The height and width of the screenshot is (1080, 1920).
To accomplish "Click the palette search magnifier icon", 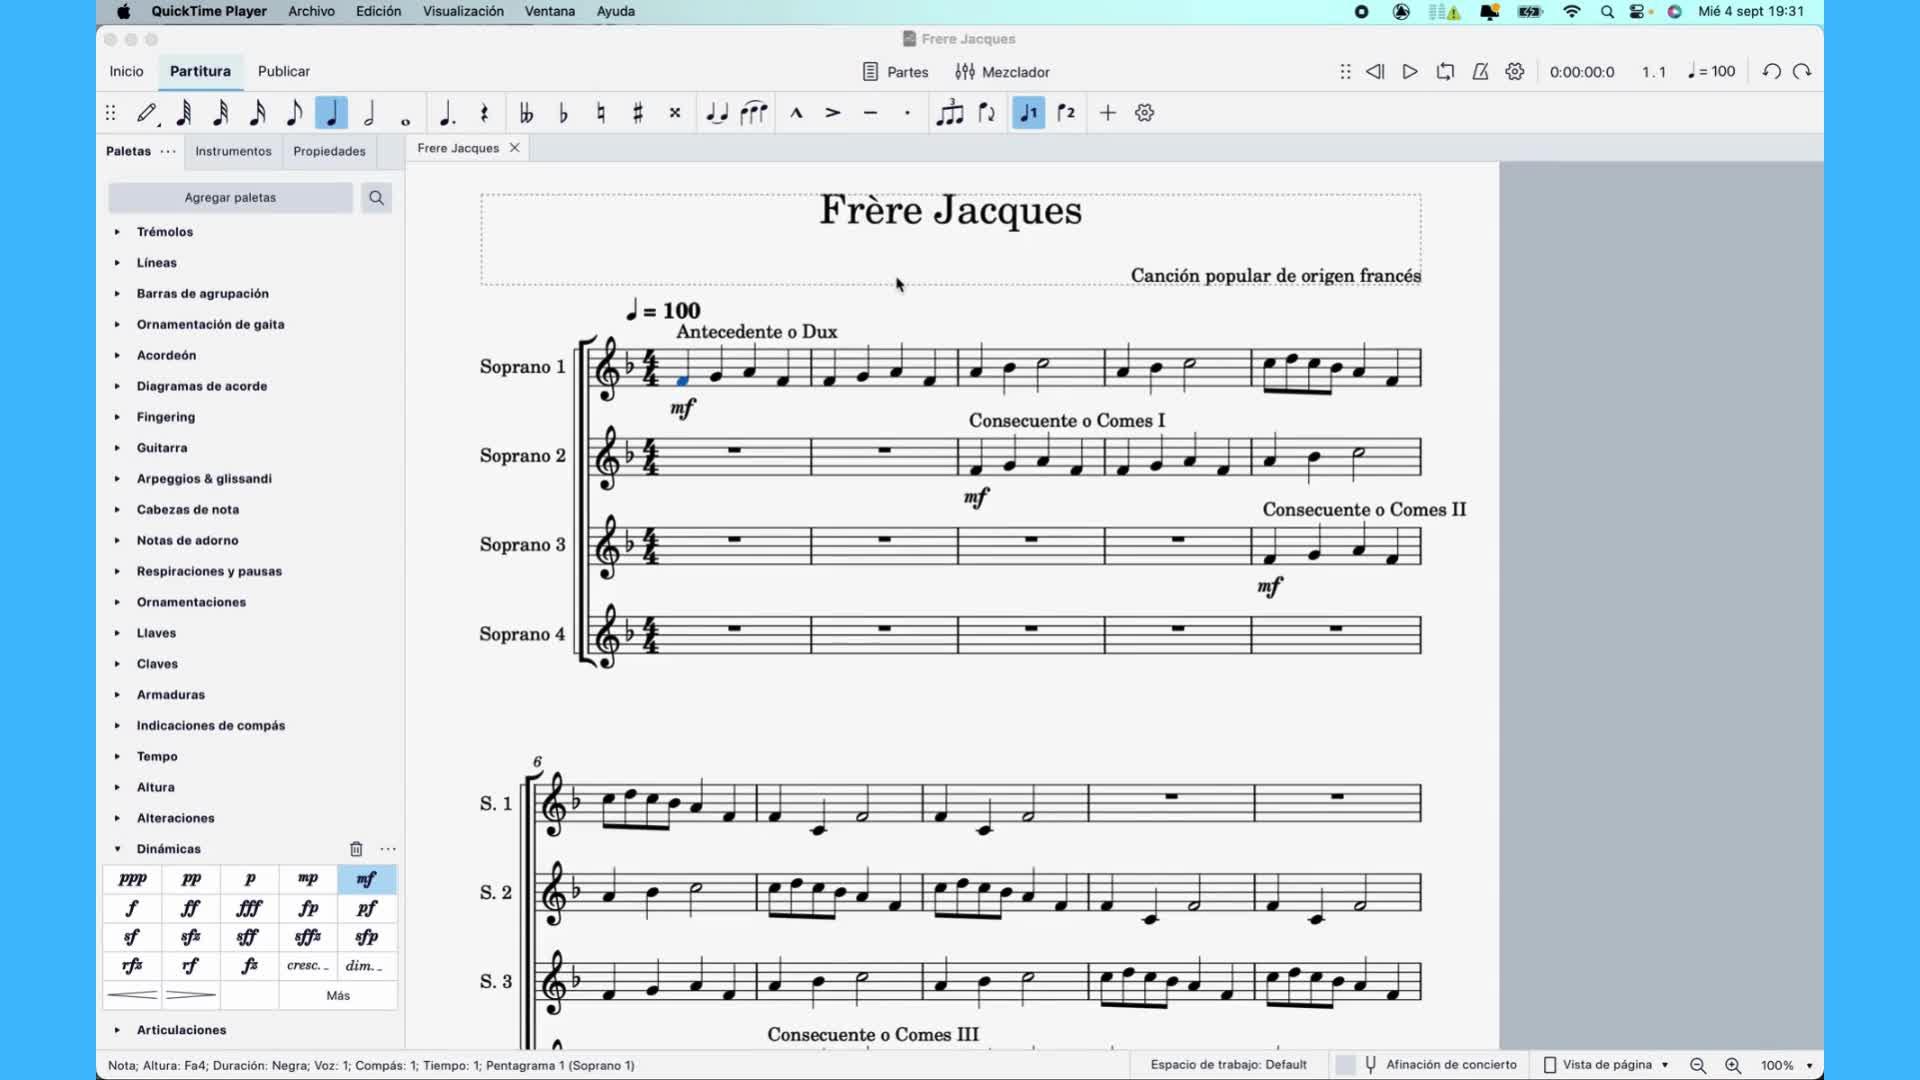I will point(376,198).
